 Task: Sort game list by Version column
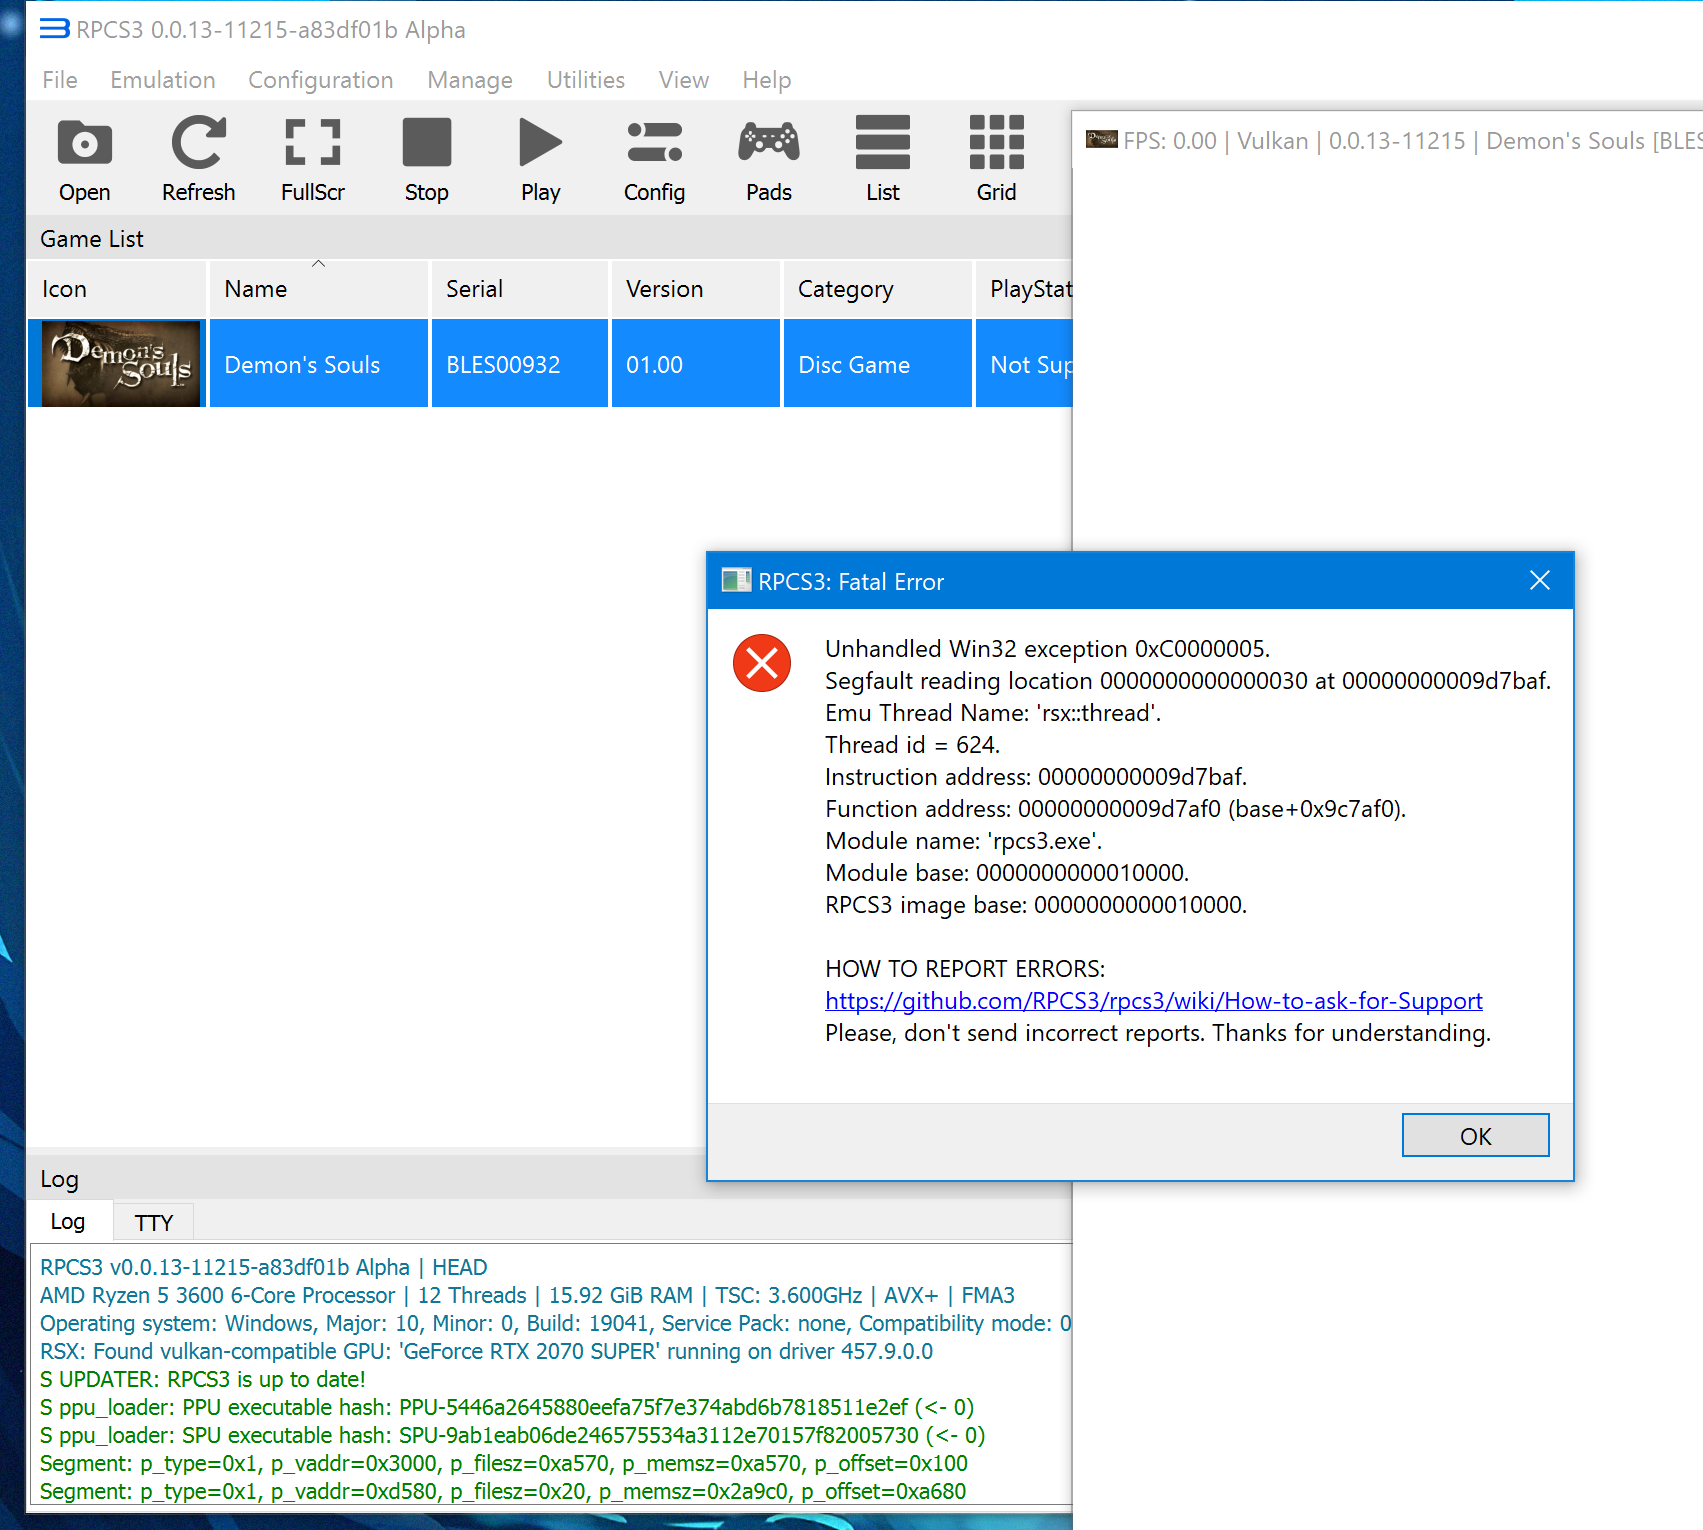coord(695,289)
